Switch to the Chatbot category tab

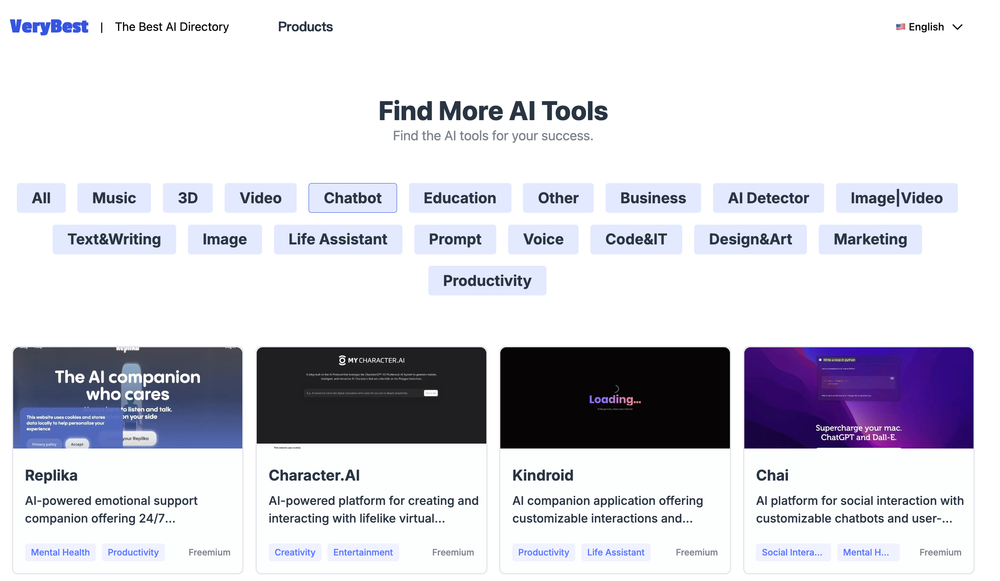352,198
